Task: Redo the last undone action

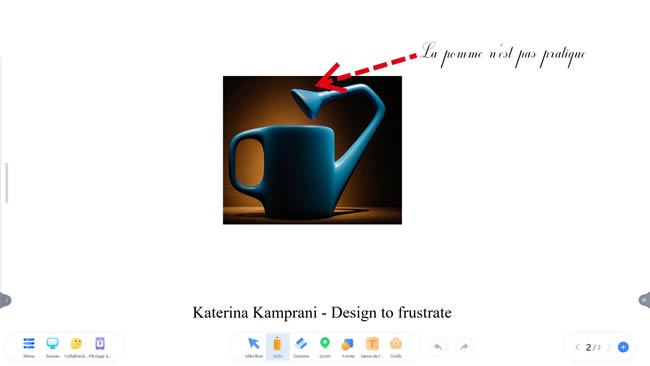Action: 464,347
